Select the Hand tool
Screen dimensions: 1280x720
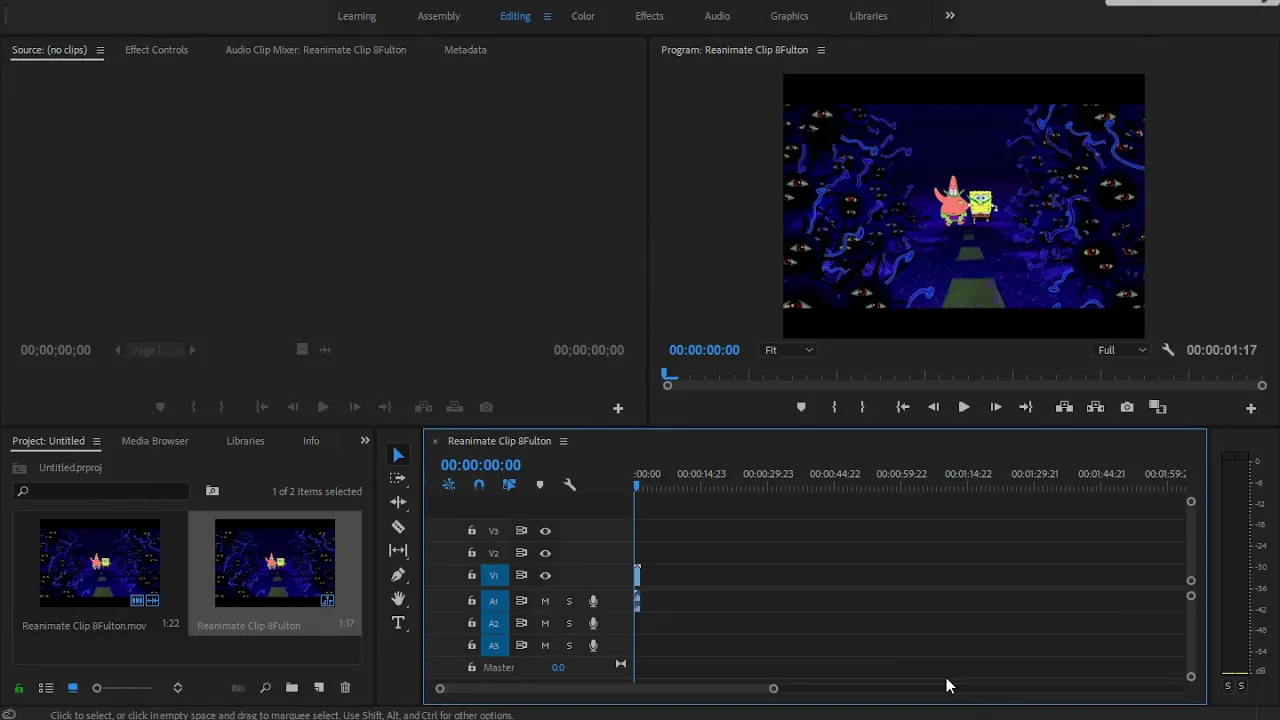pos(398,599)
